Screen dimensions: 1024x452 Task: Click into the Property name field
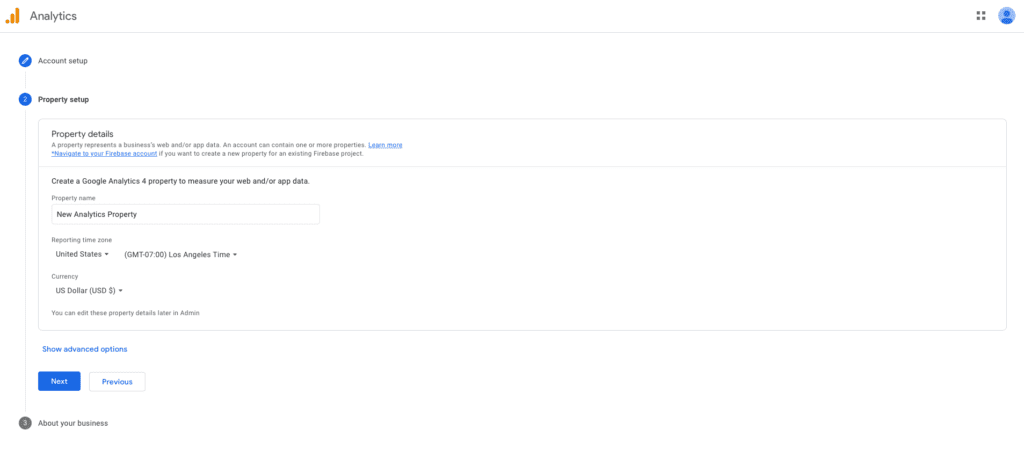point(185,214)
